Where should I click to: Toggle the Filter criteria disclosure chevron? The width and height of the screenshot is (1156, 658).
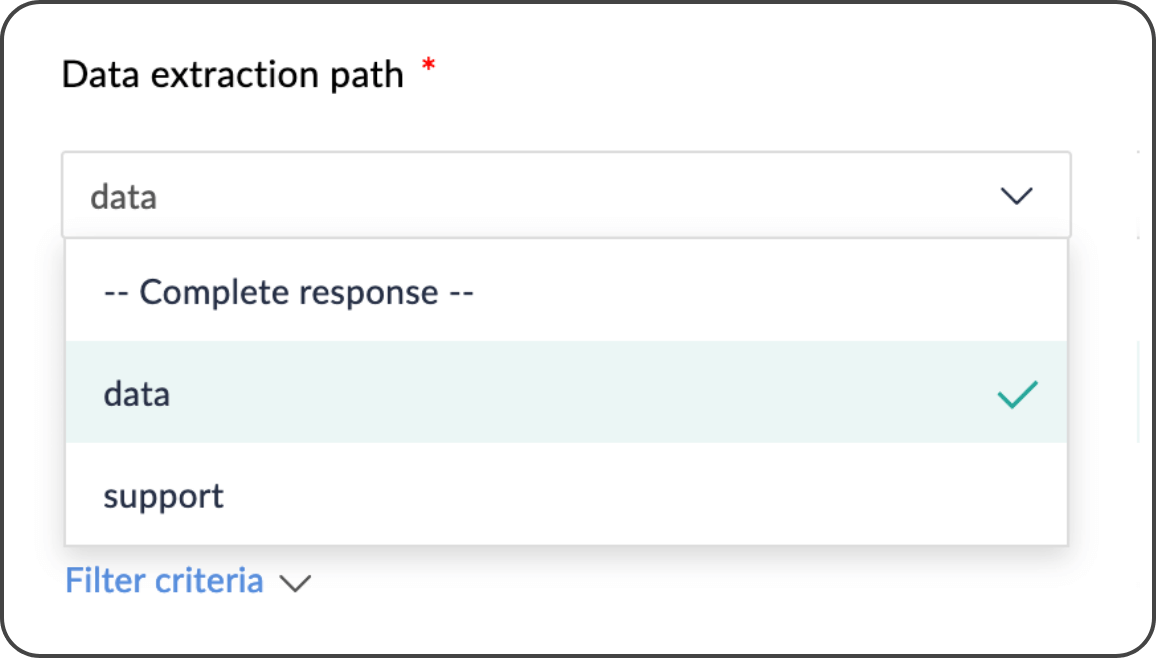(295, 583)
